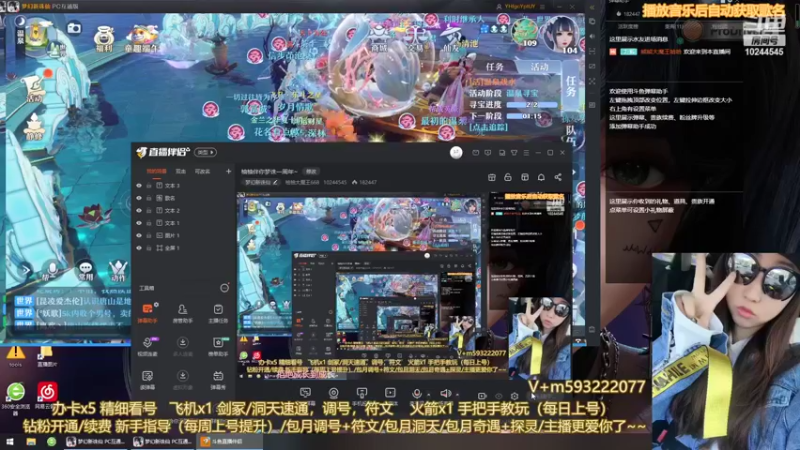Open the 弹幕秀 tool

point(218,380)
